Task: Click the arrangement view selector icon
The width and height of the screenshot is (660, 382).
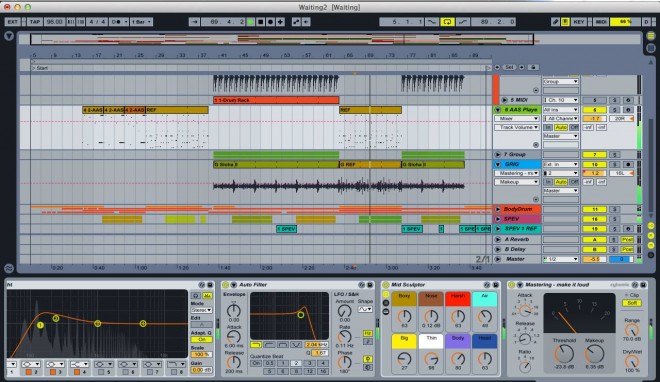Action: [651, 37]
